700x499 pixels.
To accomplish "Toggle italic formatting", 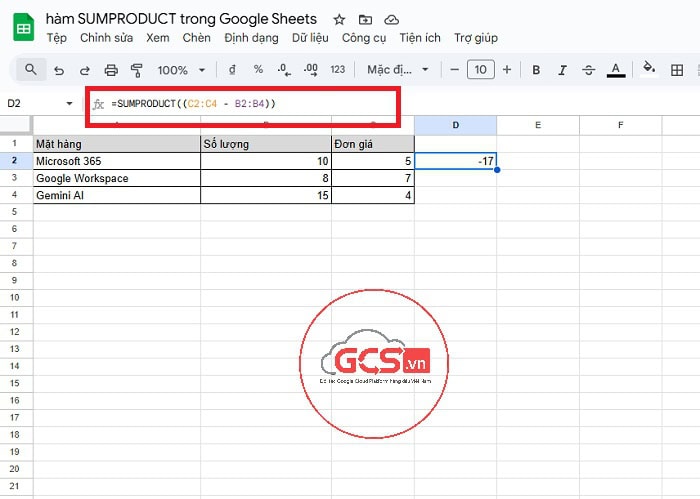I will pos(562,70).
